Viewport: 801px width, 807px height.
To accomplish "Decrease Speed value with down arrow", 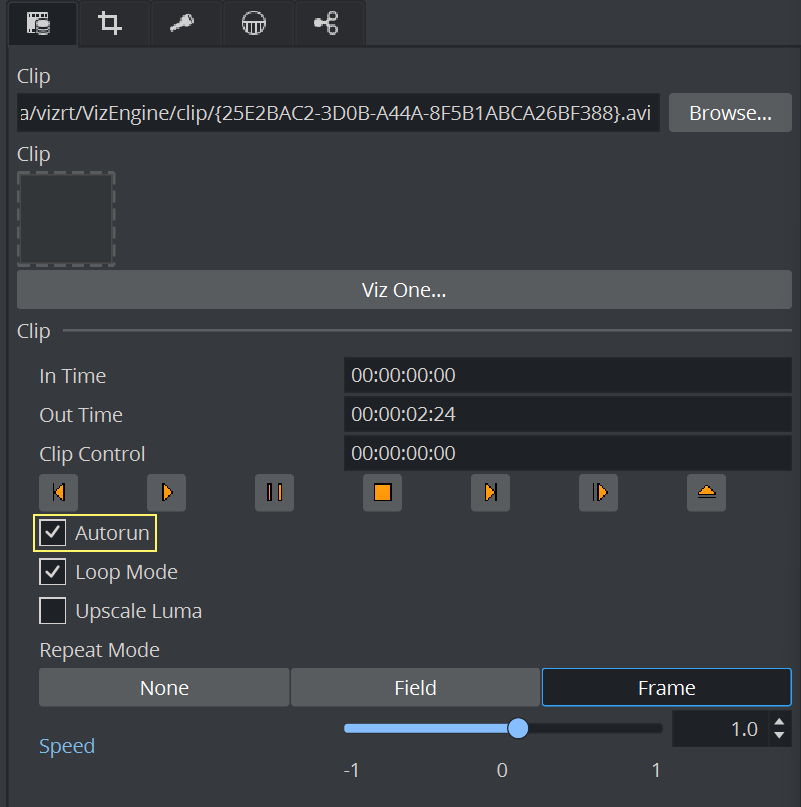I will [x=780, y=736].
